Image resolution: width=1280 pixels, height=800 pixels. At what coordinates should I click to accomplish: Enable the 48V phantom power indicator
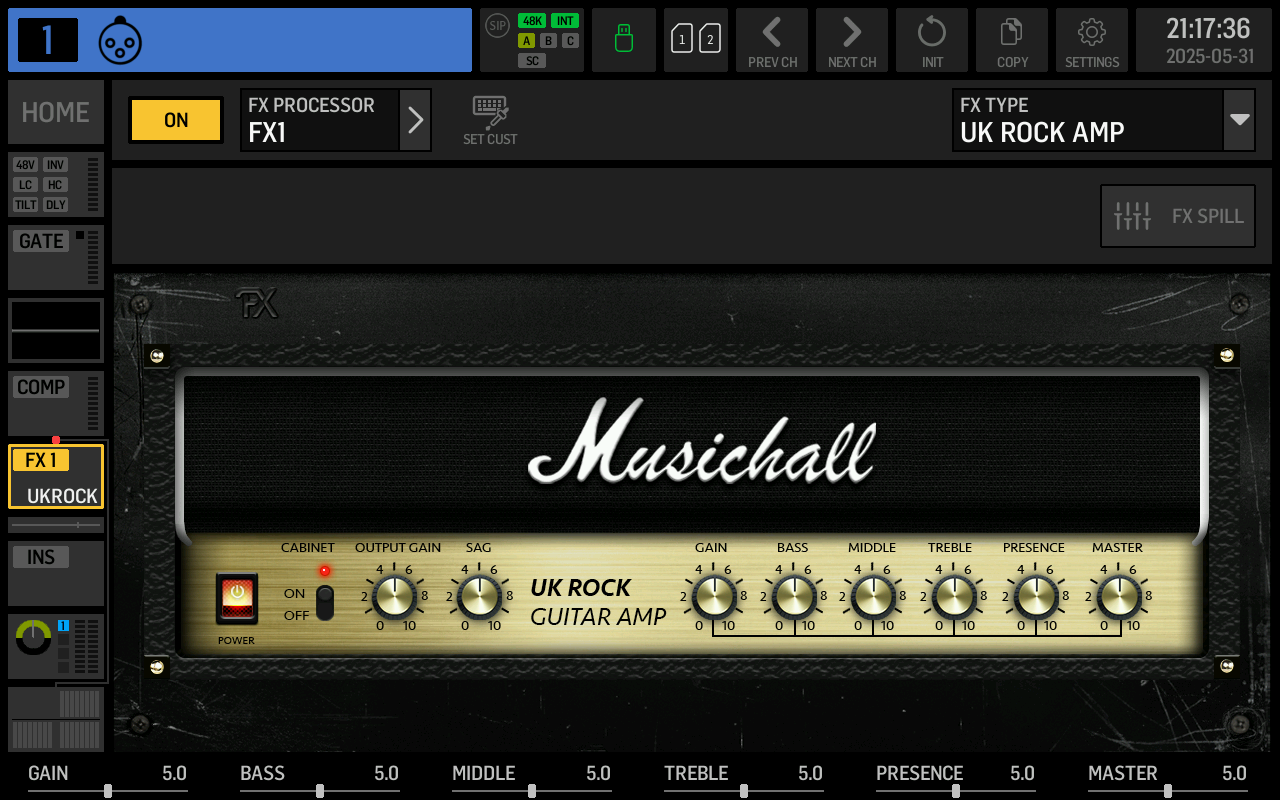[25, 165]
